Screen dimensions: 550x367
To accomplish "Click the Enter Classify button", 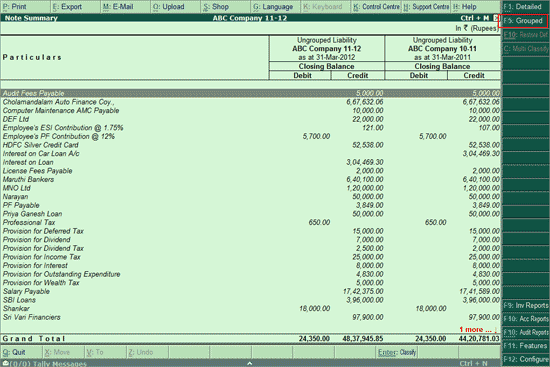I will 397,352.
